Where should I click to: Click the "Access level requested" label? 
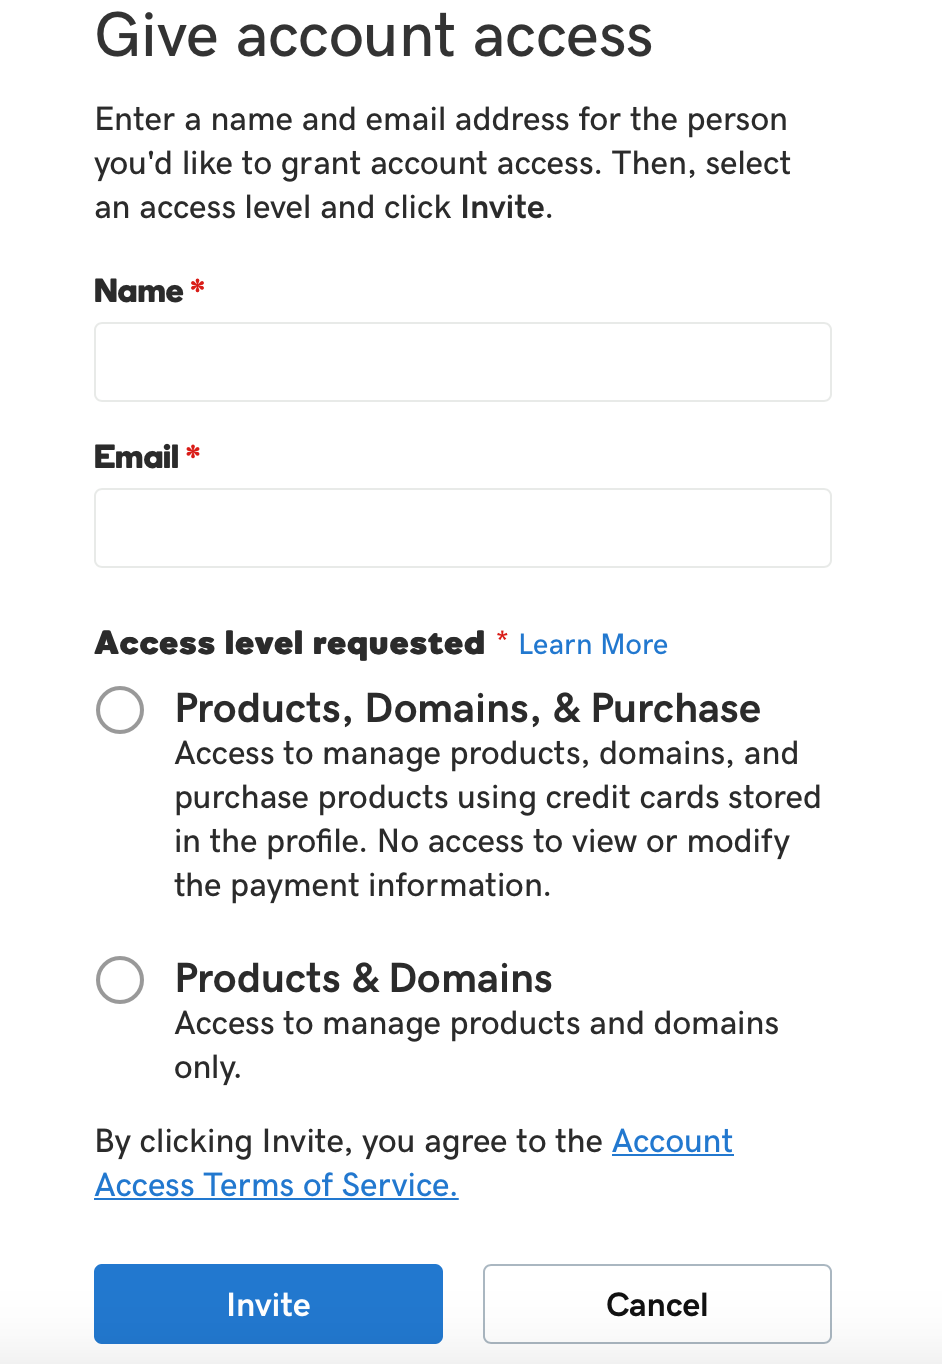tap(290, 643)
